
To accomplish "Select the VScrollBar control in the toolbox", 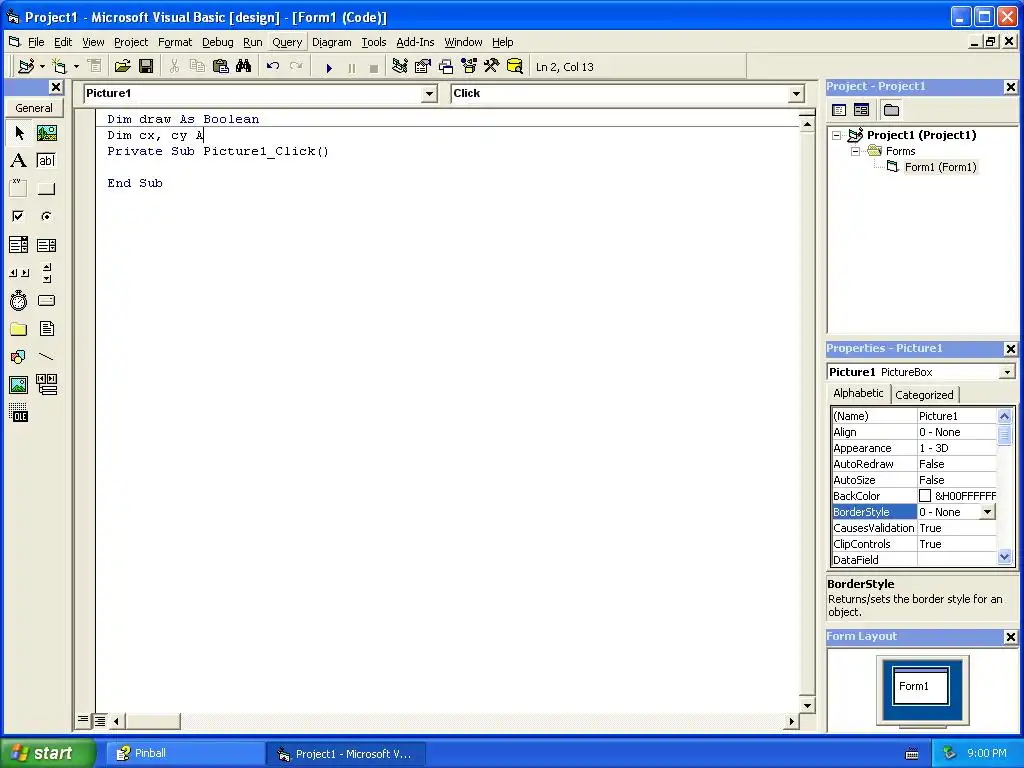I will click(46, 273).
